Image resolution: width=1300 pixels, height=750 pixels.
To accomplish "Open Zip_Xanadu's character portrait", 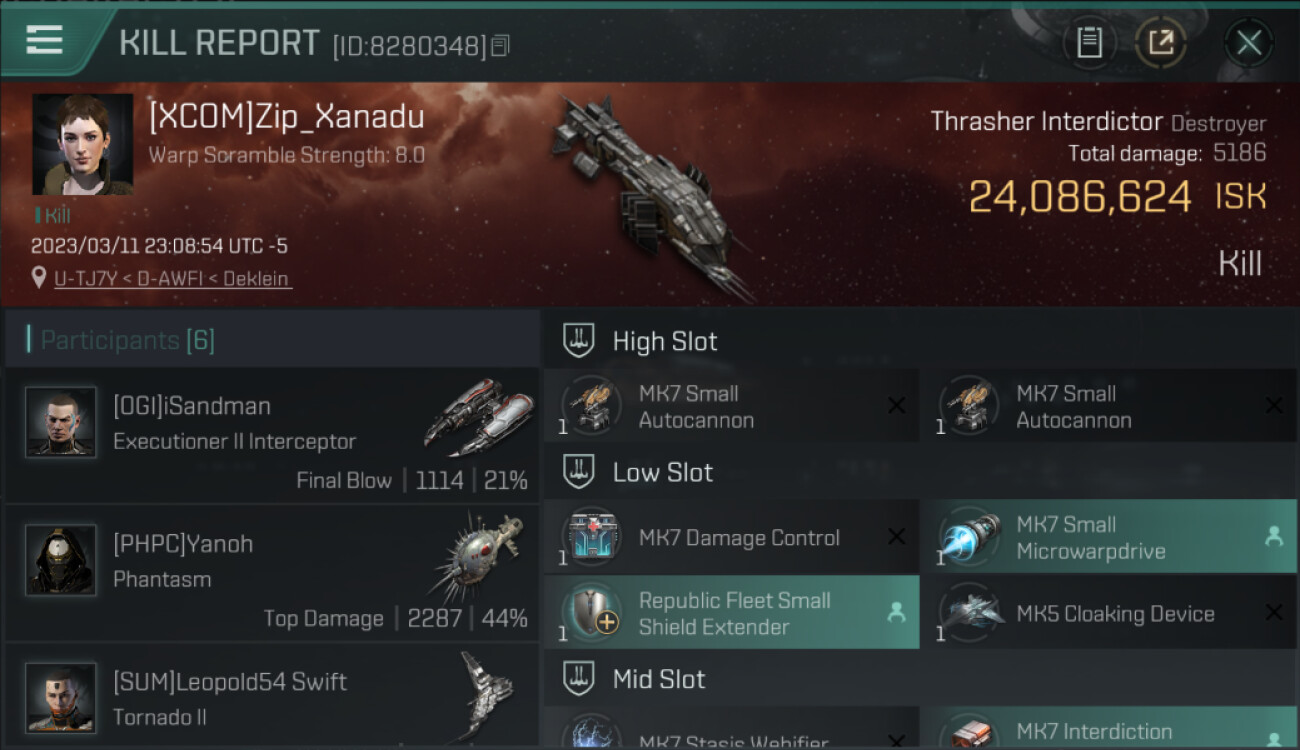I will point(82,145).
